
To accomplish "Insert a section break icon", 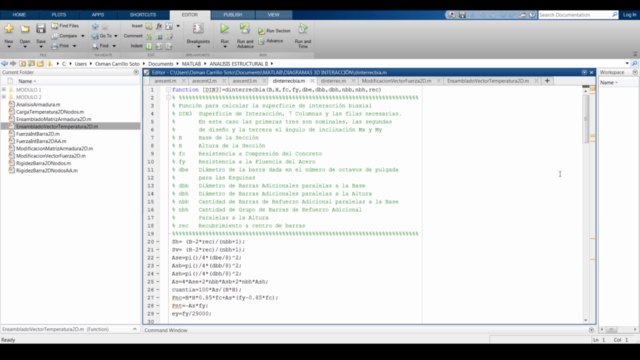I will 149,26.
